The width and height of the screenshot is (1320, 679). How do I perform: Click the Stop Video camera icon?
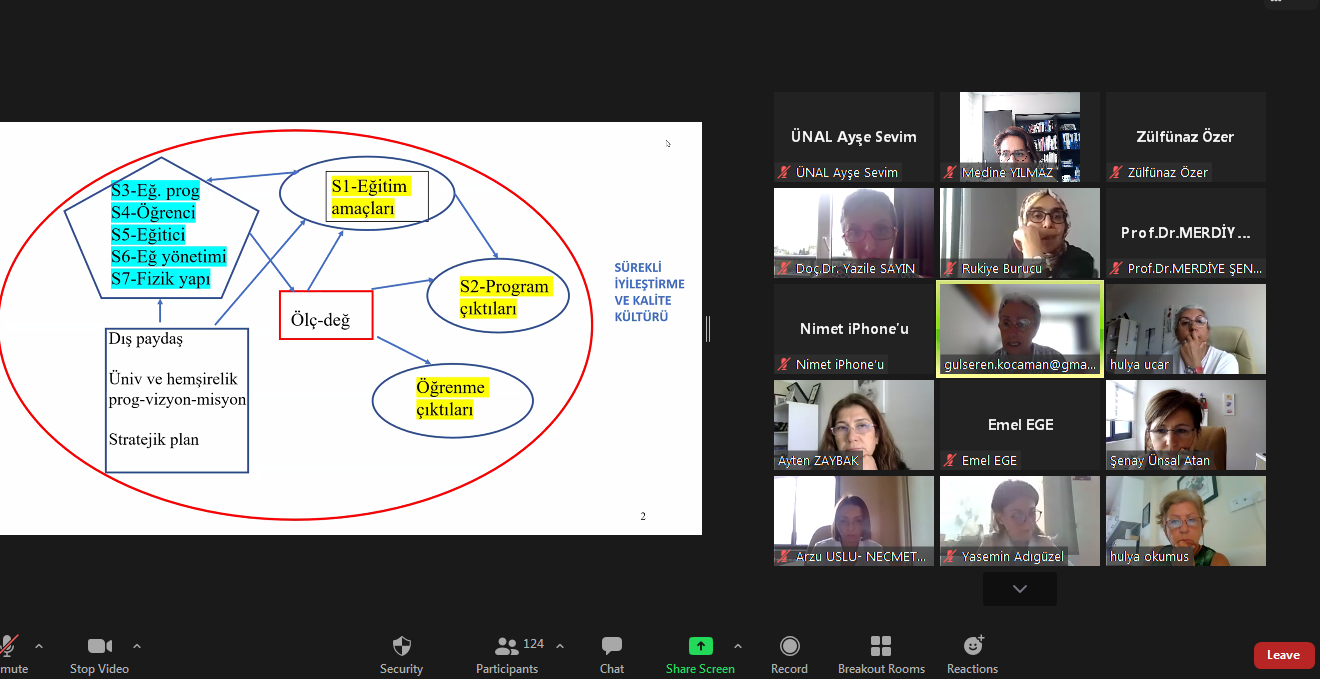point(100,646)
